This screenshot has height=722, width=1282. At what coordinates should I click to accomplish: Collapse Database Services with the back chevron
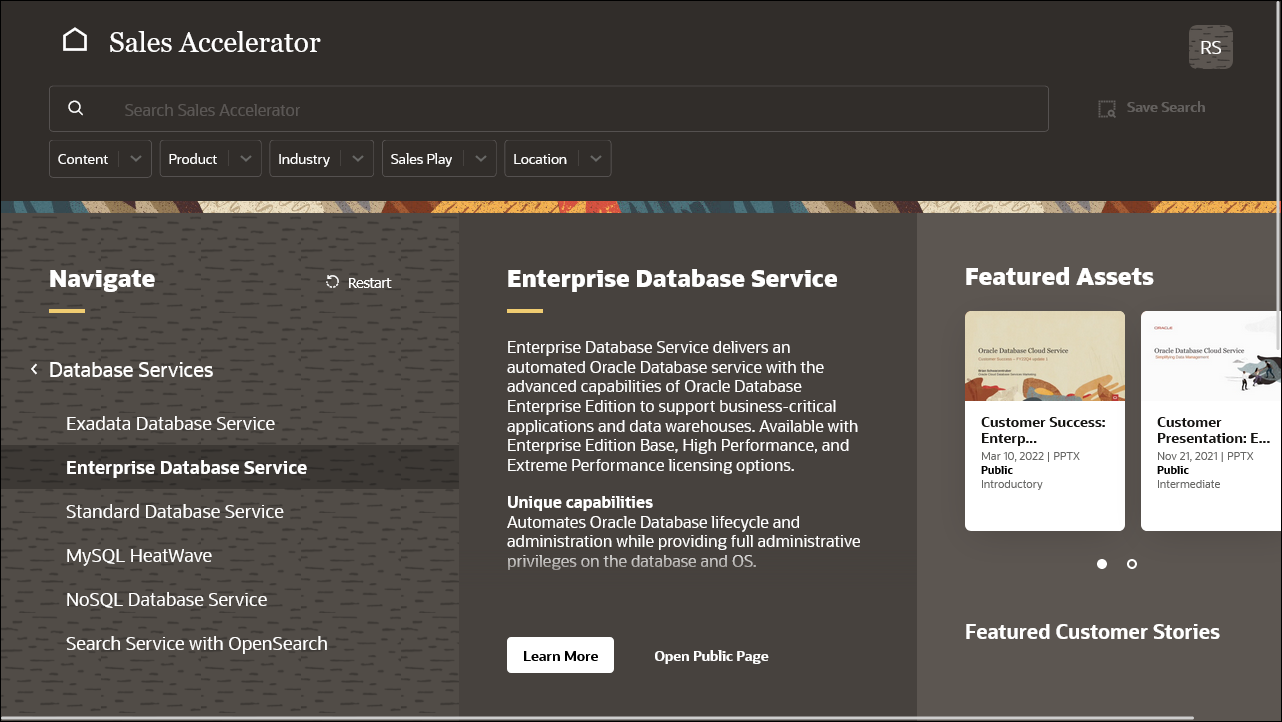[33, 369]
